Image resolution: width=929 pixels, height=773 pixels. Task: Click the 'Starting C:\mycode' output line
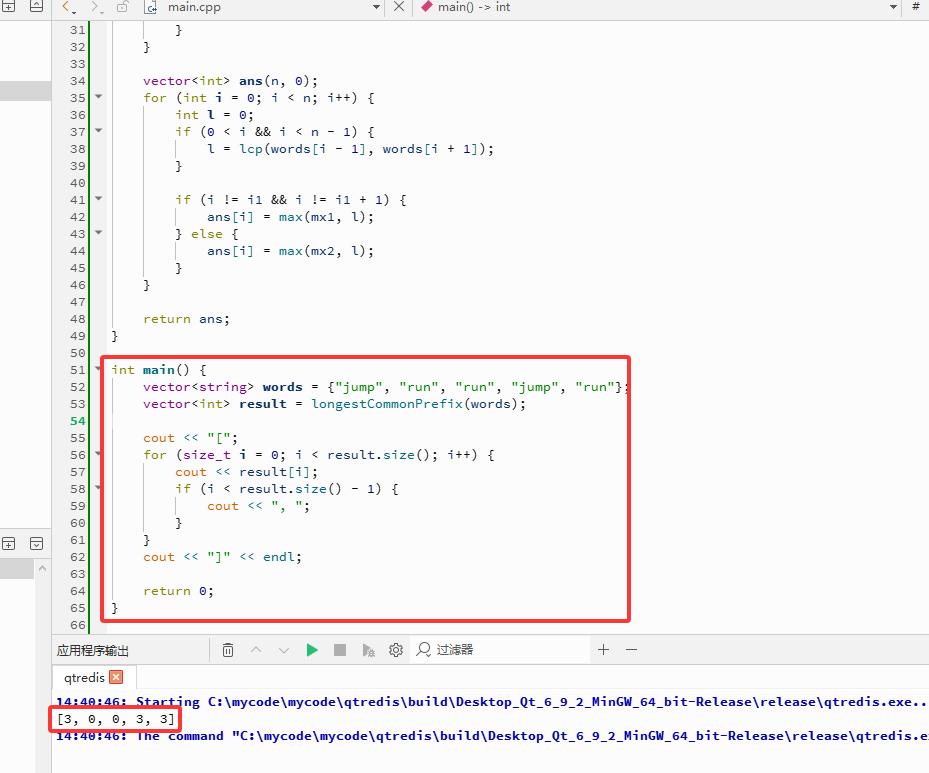[x=492, y=702]
